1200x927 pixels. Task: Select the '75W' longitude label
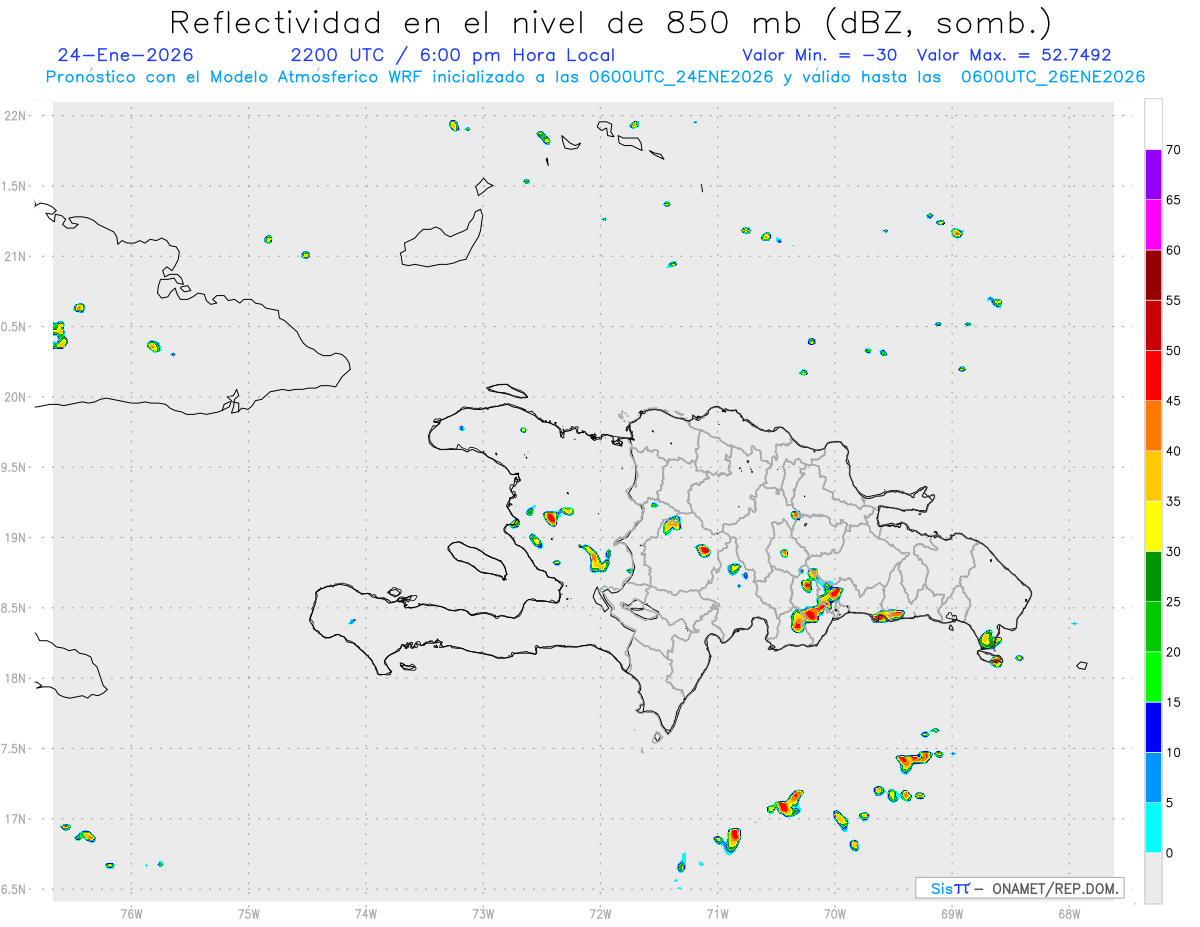249,913
